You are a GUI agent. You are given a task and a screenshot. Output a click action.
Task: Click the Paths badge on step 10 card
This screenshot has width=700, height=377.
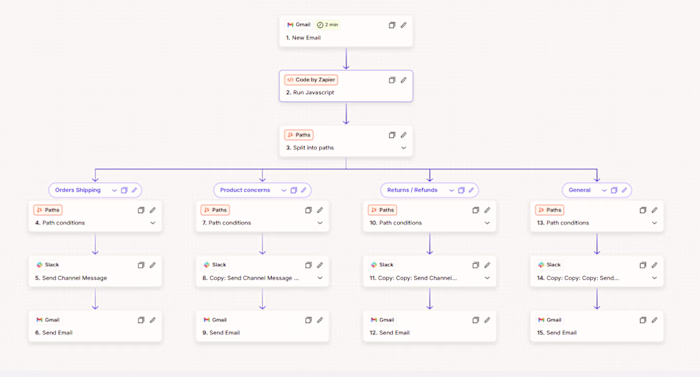[x=383, y=210]
